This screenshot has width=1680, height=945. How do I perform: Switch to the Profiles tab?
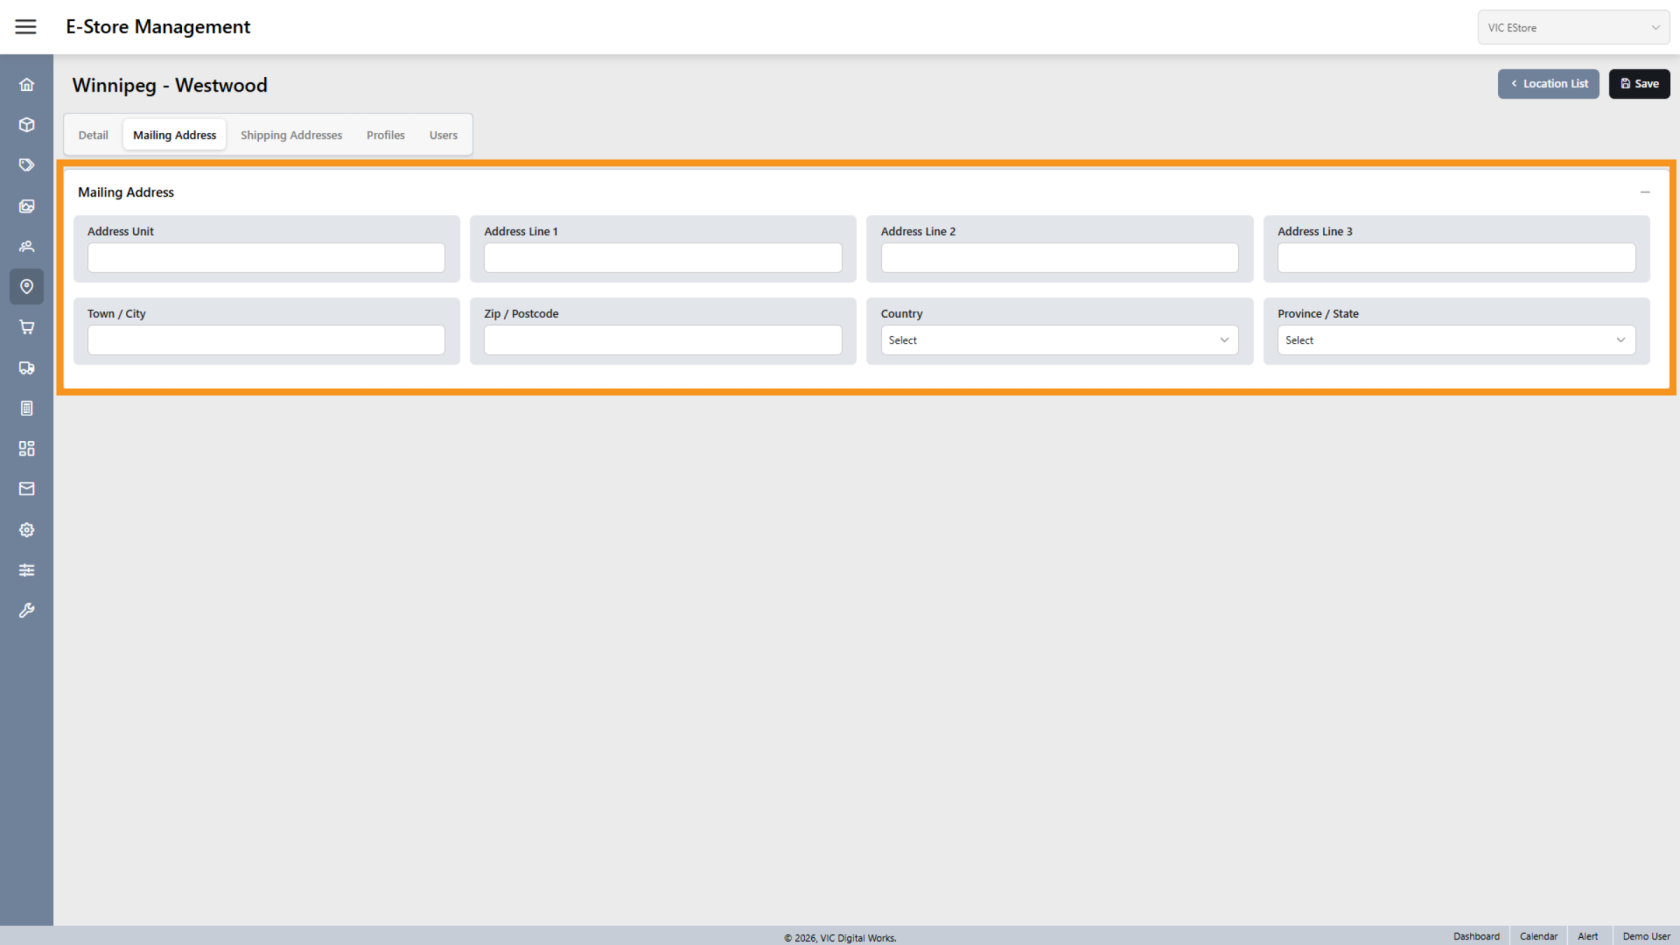tap(385, 135)
